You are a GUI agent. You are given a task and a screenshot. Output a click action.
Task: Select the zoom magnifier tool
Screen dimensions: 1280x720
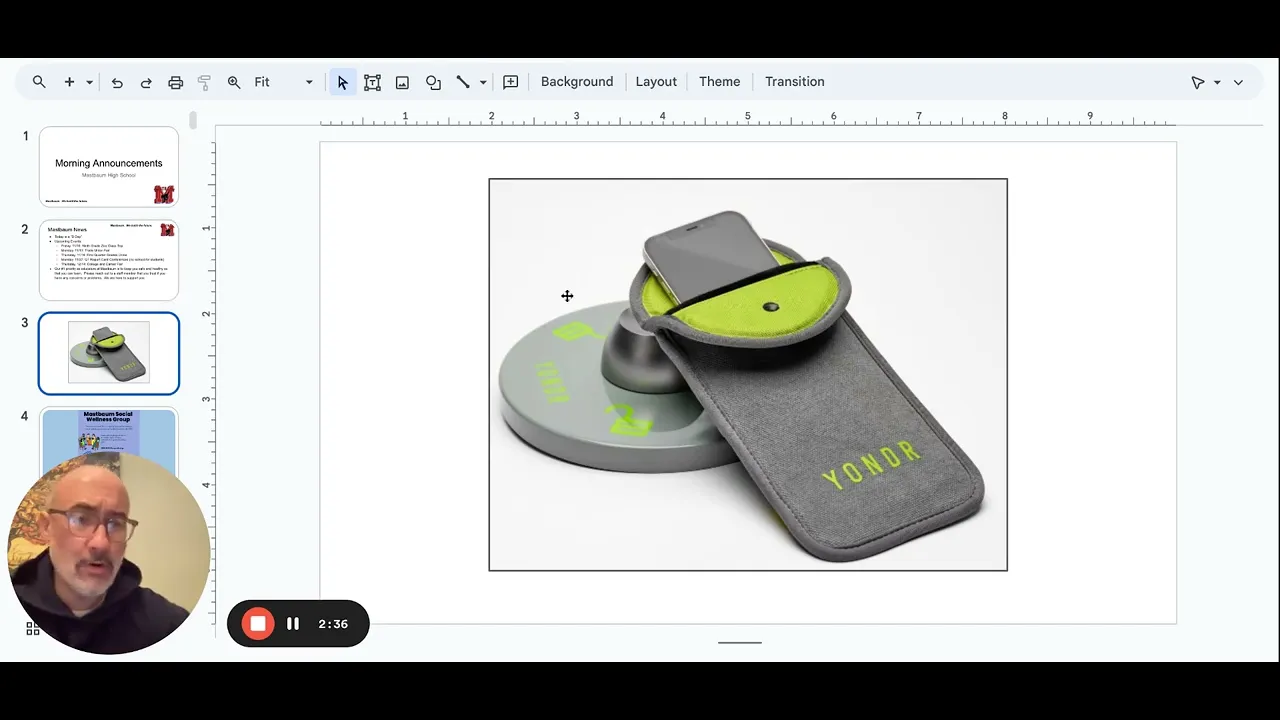234,82
